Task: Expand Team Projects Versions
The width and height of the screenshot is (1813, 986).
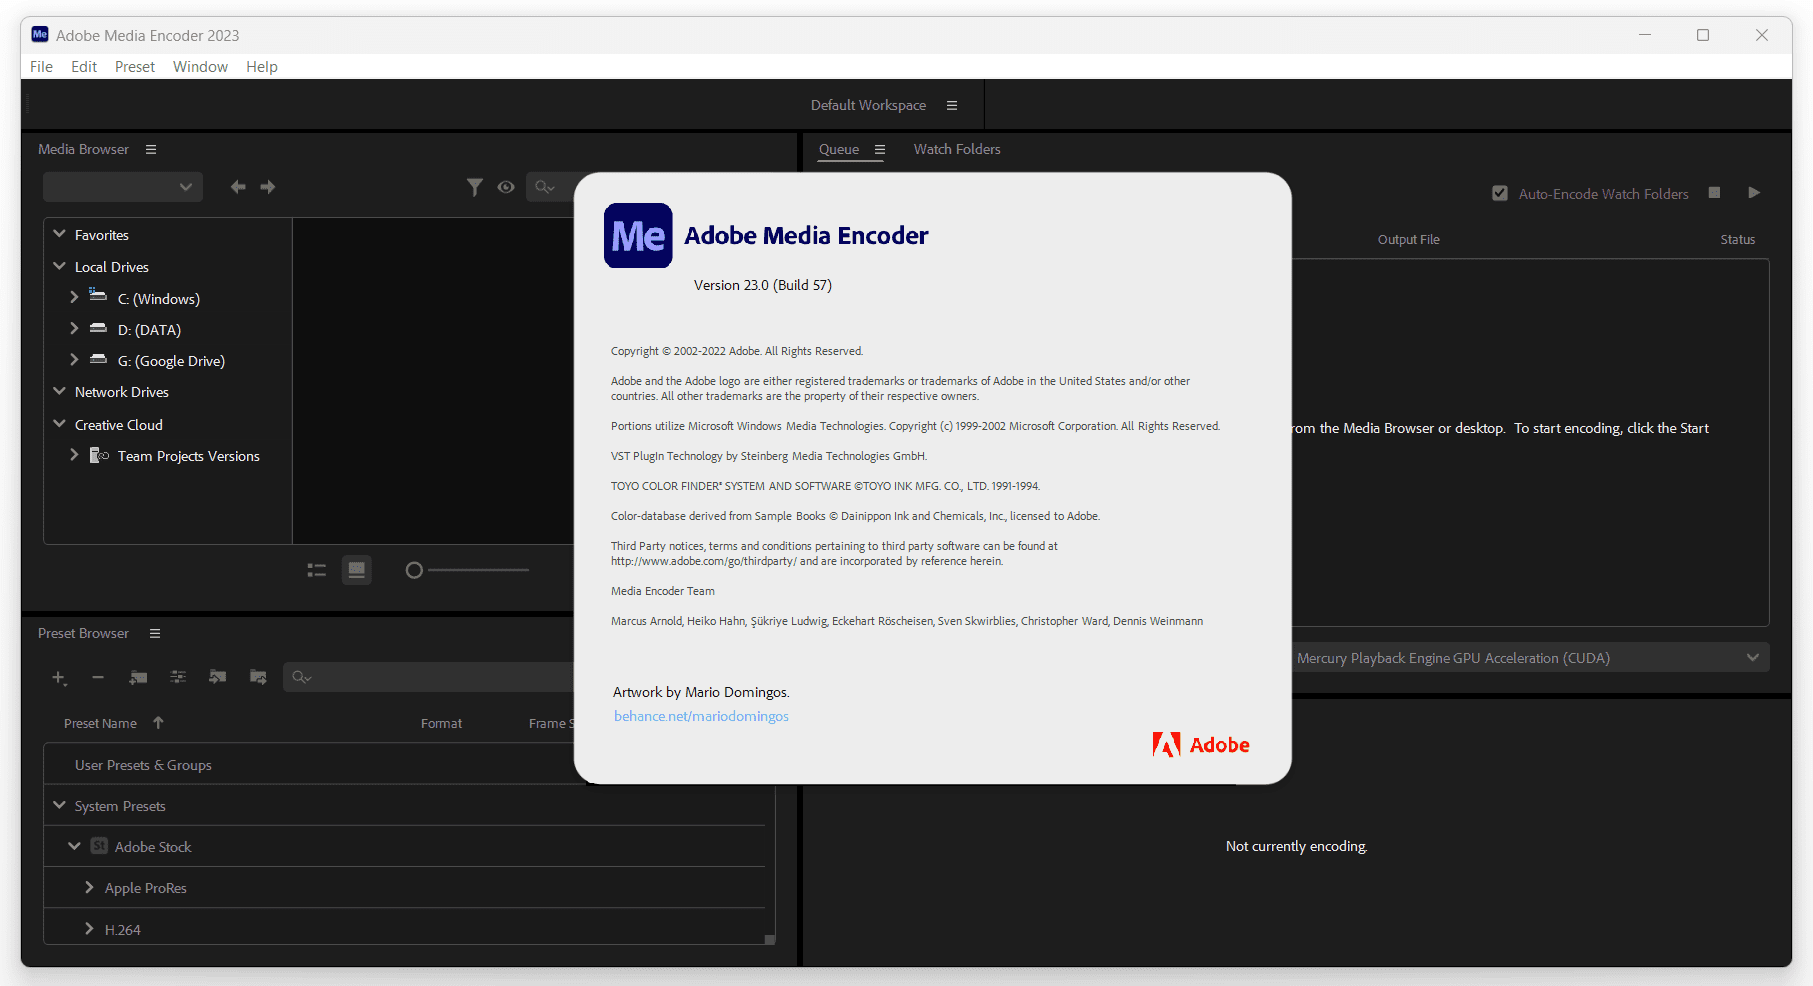Action: click(x=74, y=454)
